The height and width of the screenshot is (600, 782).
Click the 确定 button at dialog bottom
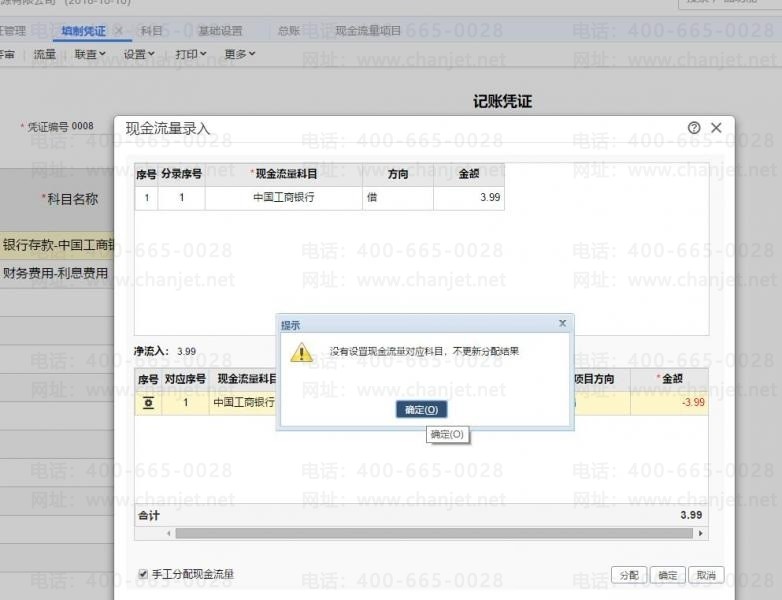(x=667, y=575)
